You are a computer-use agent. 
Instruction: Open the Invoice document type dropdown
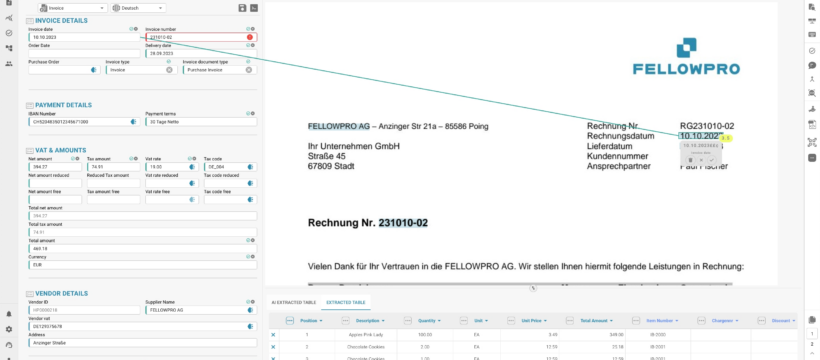pyautogui.click(x=219, y=70)
